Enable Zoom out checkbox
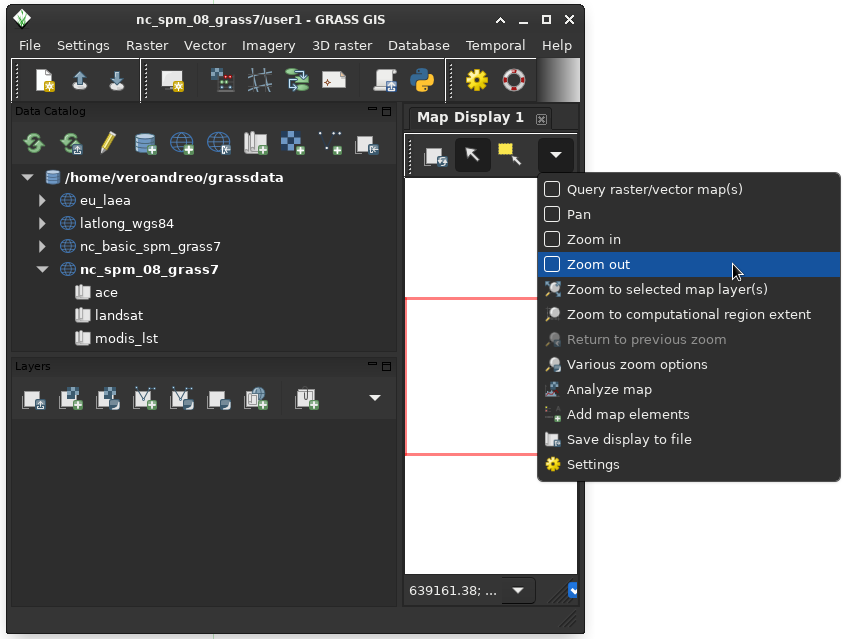The height and width of the screenshot is (639, 849). click(552, 264)
